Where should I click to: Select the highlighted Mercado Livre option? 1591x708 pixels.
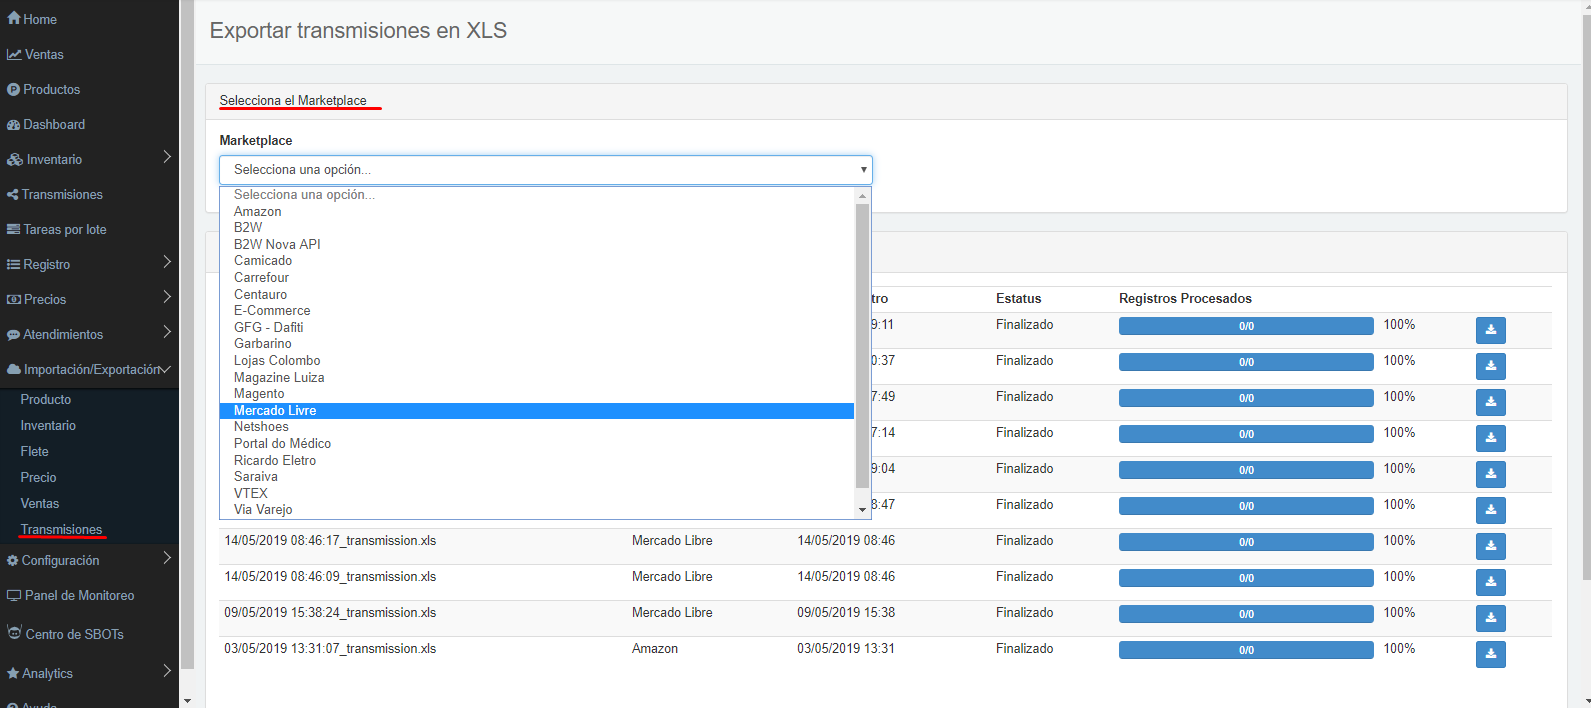pyautogui.click(x=537, y=410)
